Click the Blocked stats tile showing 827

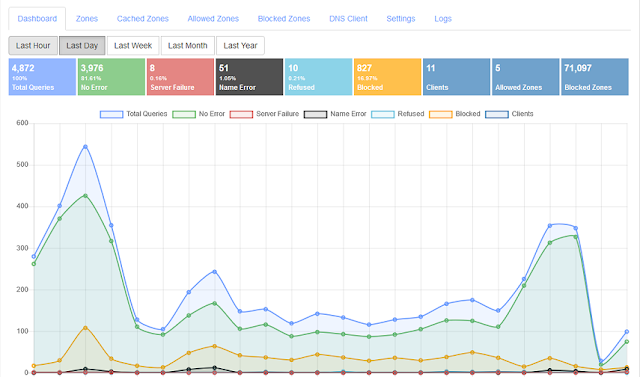(387, 77)
